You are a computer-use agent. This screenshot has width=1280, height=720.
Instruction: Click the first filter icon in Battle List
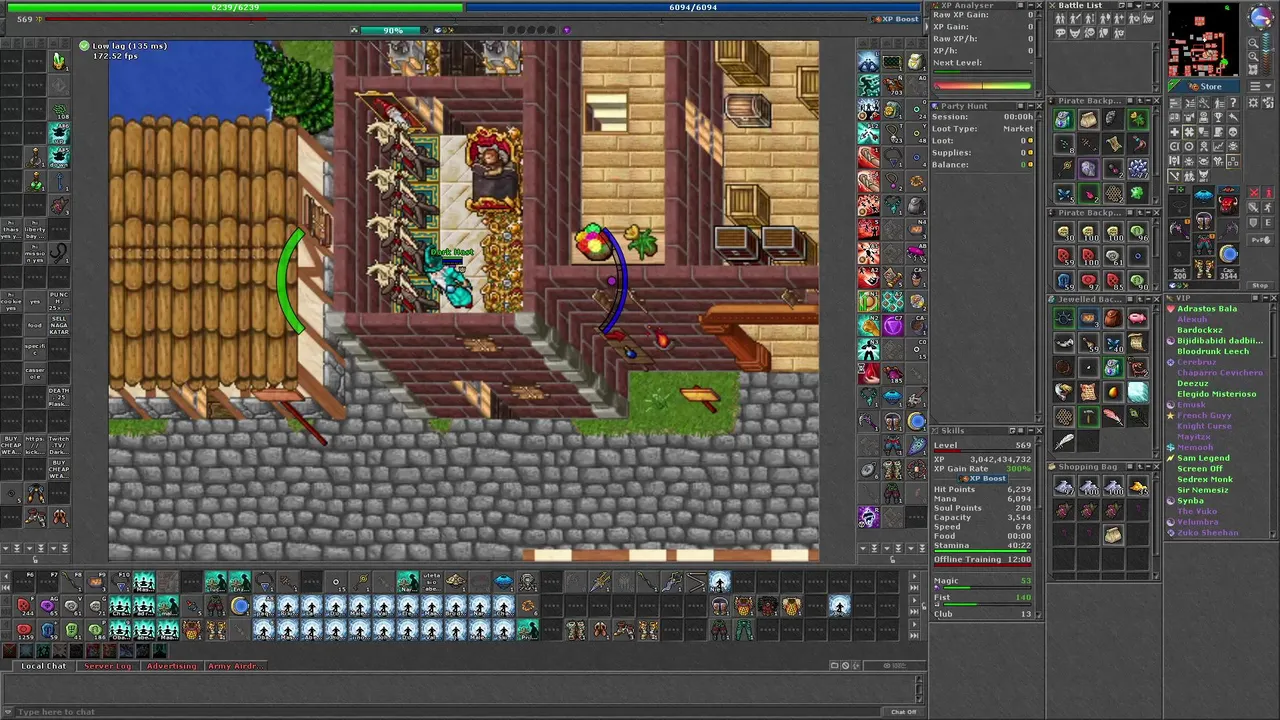pyautogui.click(x=1060, y=18)
